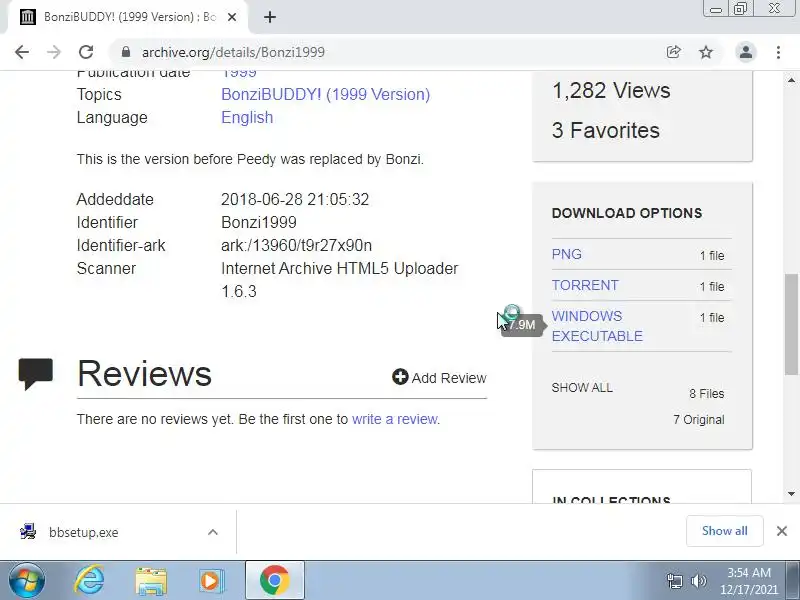The width and height of the screenshot is (800, 600).
Task: Click the plus icon beside Add Review
Action: (x=400, y=377)
